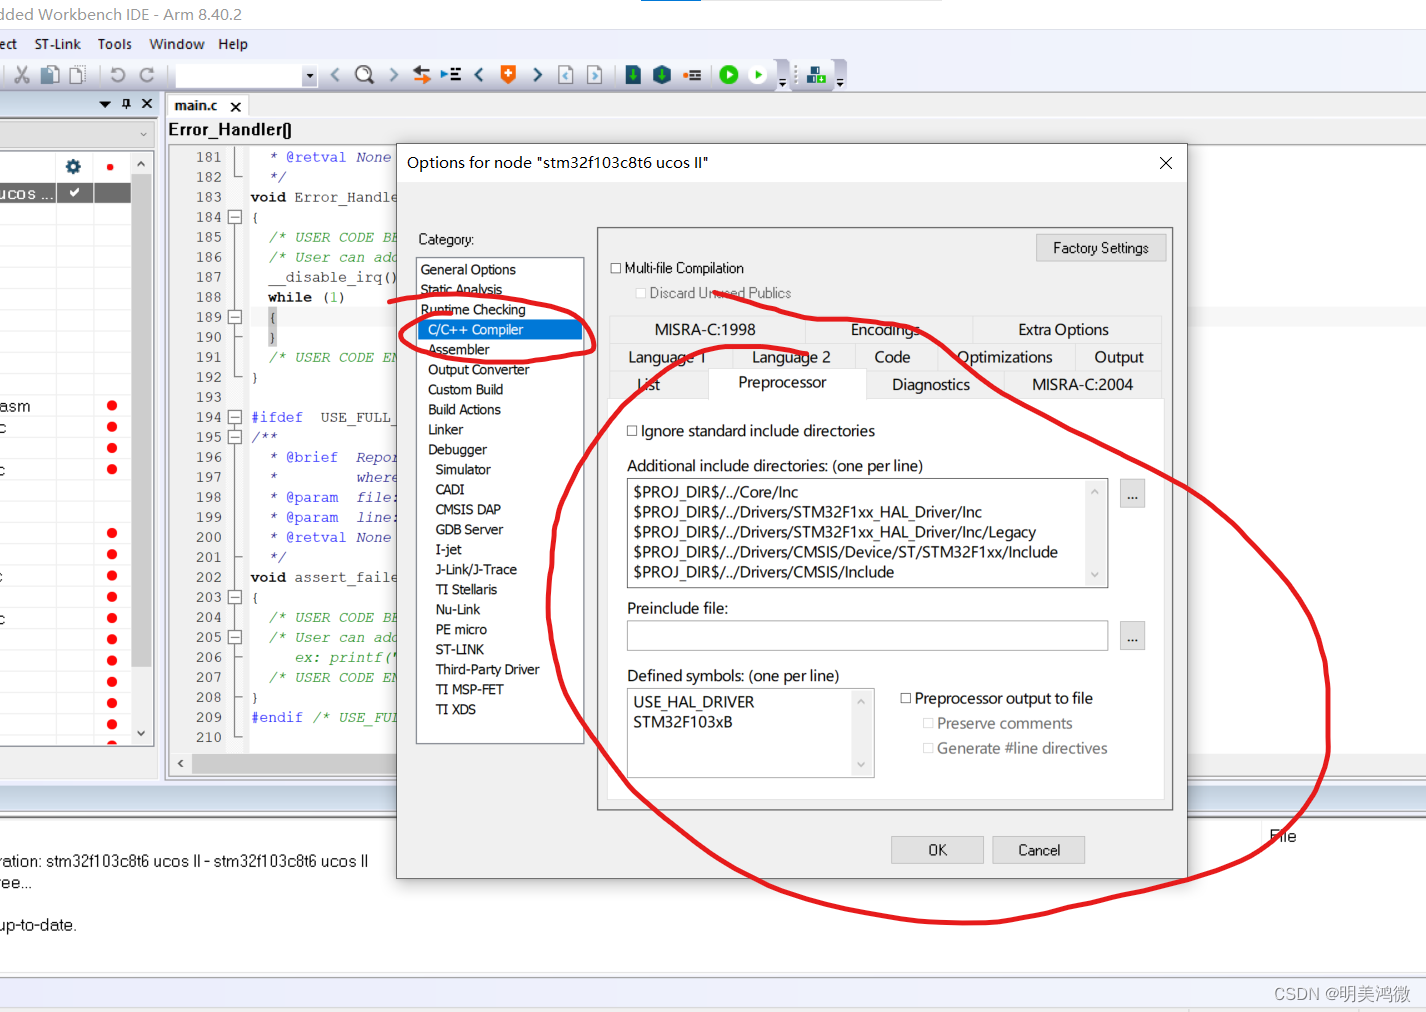Open the Tools menu

[x=115, y=44]
